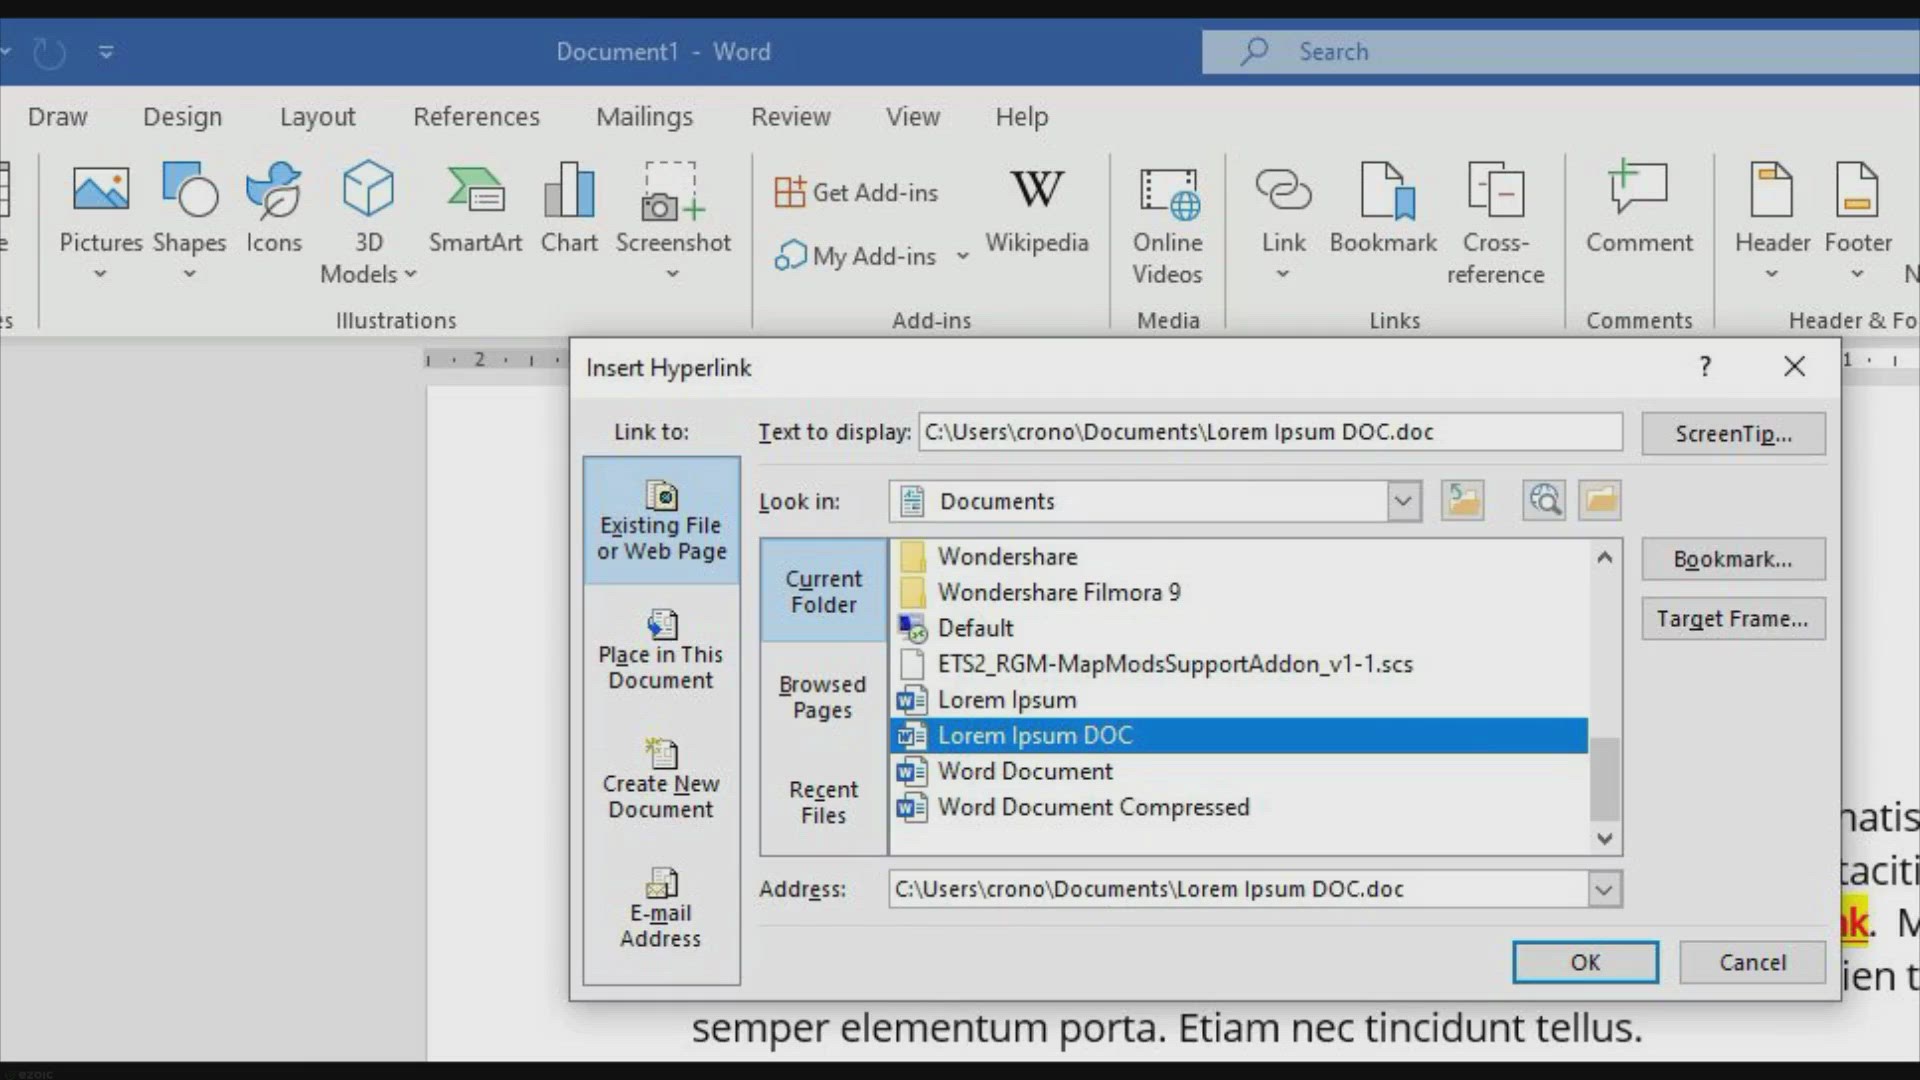Click Customize Quick Access Toolbar arrow

tap(106, 51)
